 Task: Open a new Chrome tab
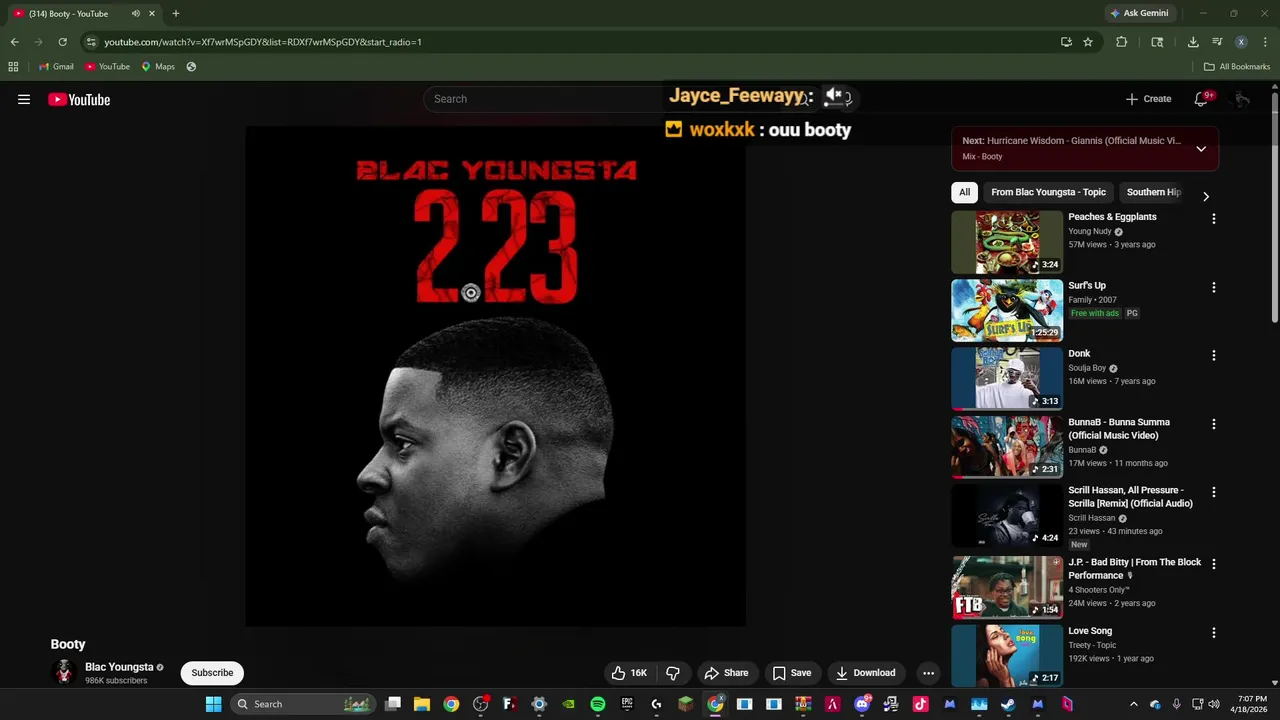pos(176,14)
